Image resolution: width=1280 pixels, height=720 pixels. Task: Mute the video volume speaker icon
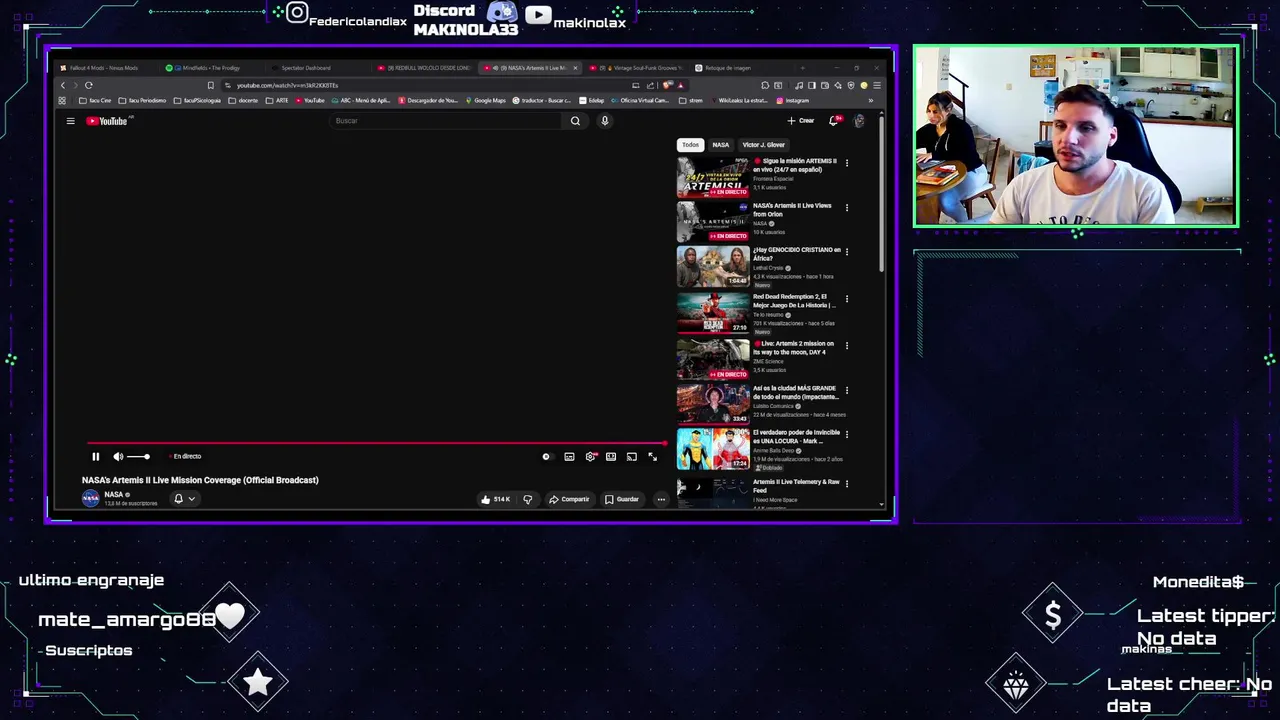118,457
